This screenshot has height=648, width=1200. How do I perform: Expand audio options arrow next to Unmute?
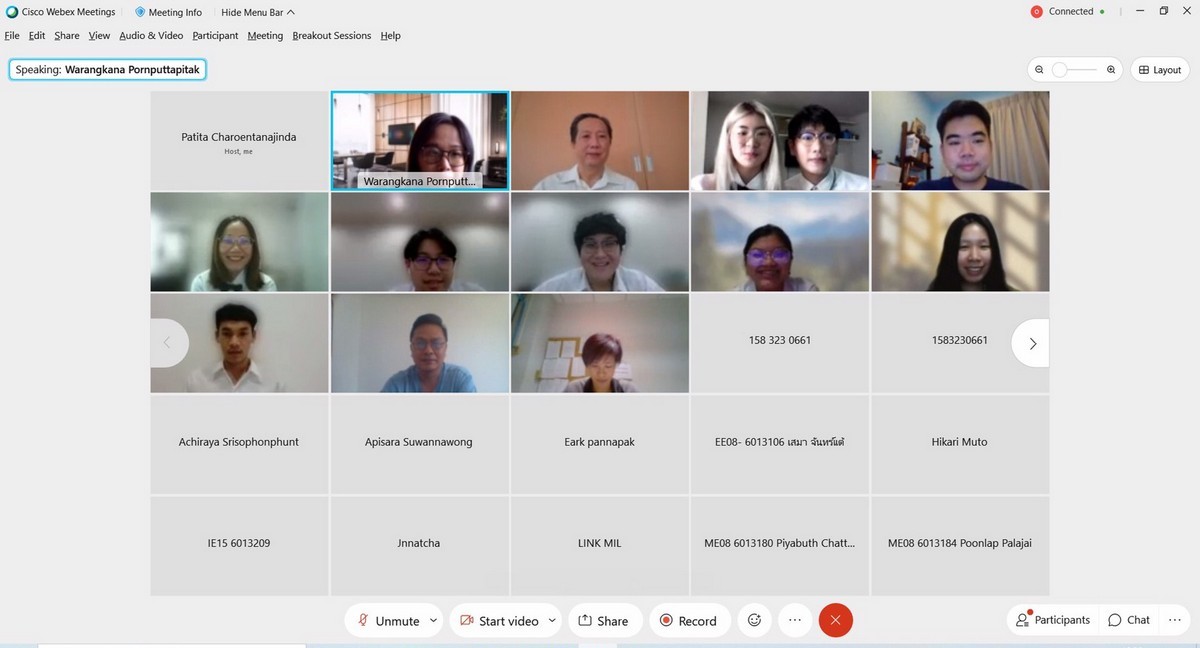pyautogui.click(x=433, y=620)
